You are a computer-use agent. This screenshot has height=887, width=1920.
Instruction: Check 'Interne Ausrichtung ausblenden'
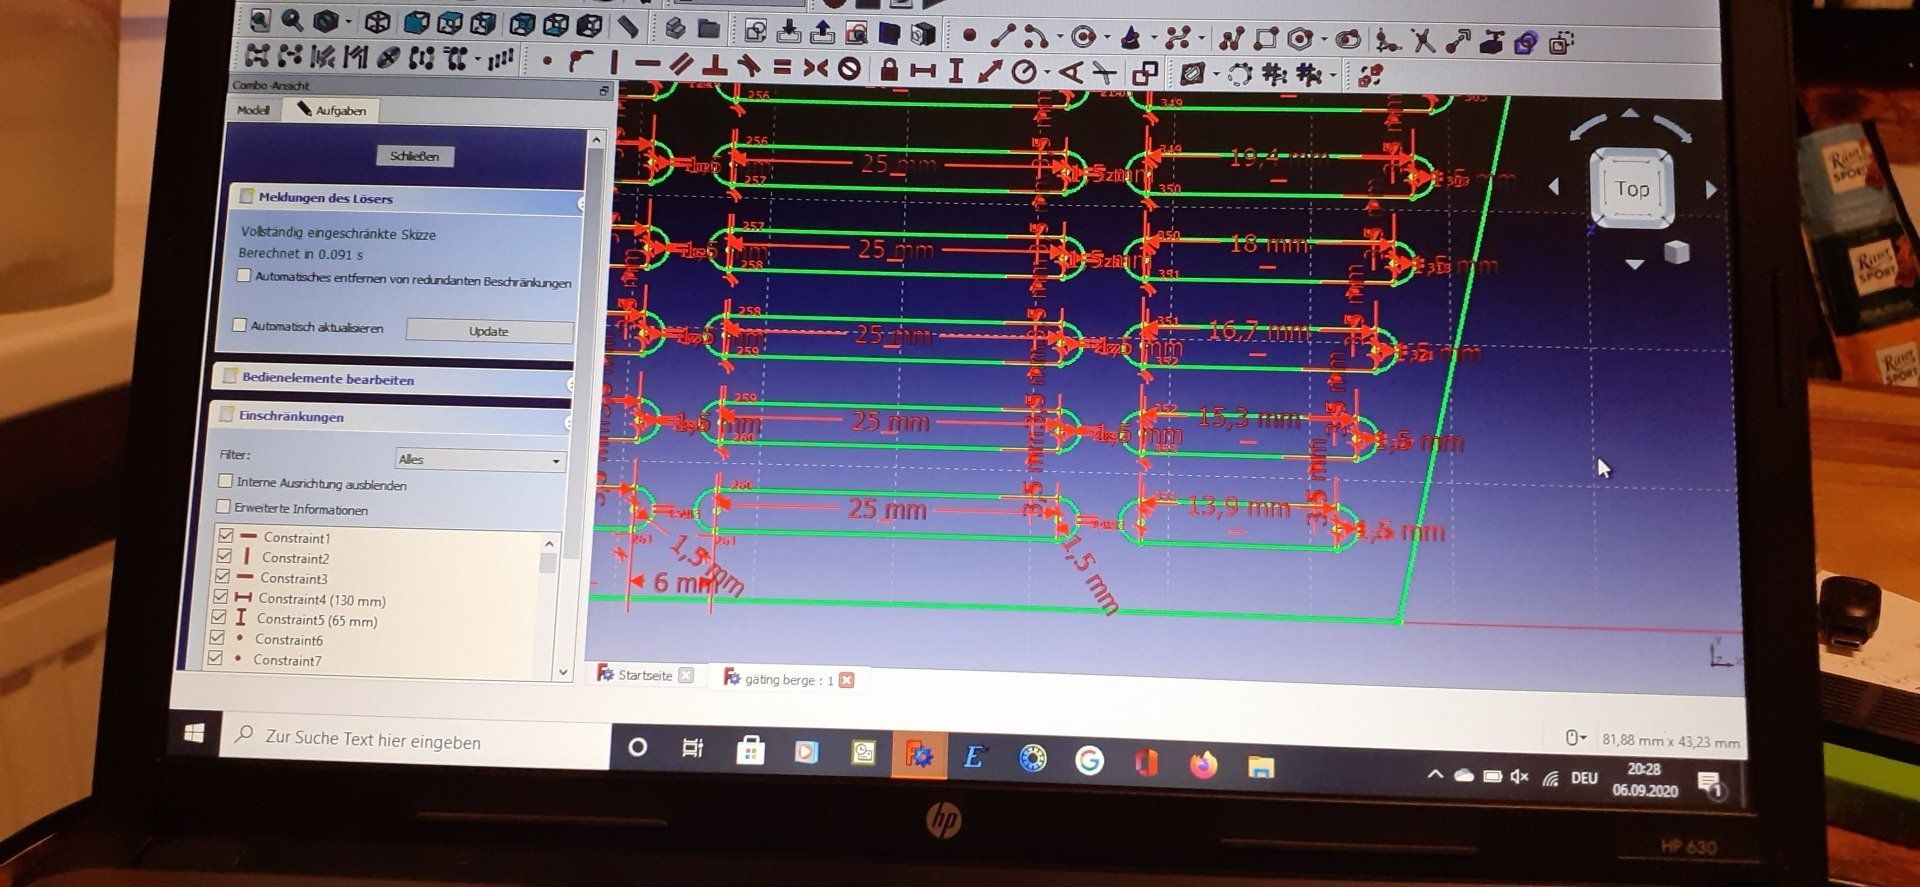coord(225,481)
